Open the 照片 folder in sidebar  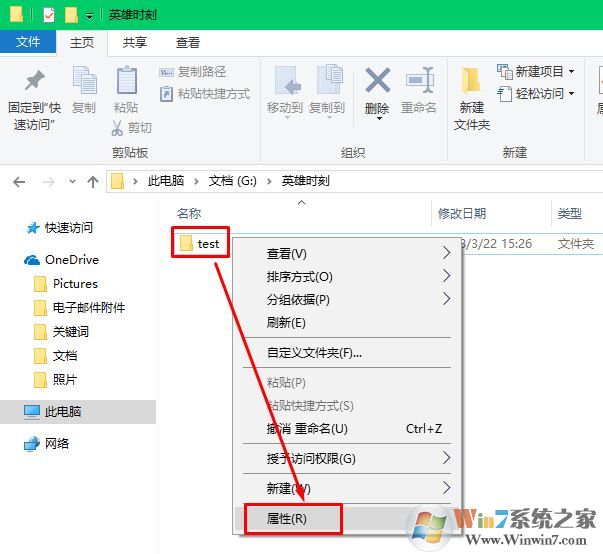tap(56, 380)
